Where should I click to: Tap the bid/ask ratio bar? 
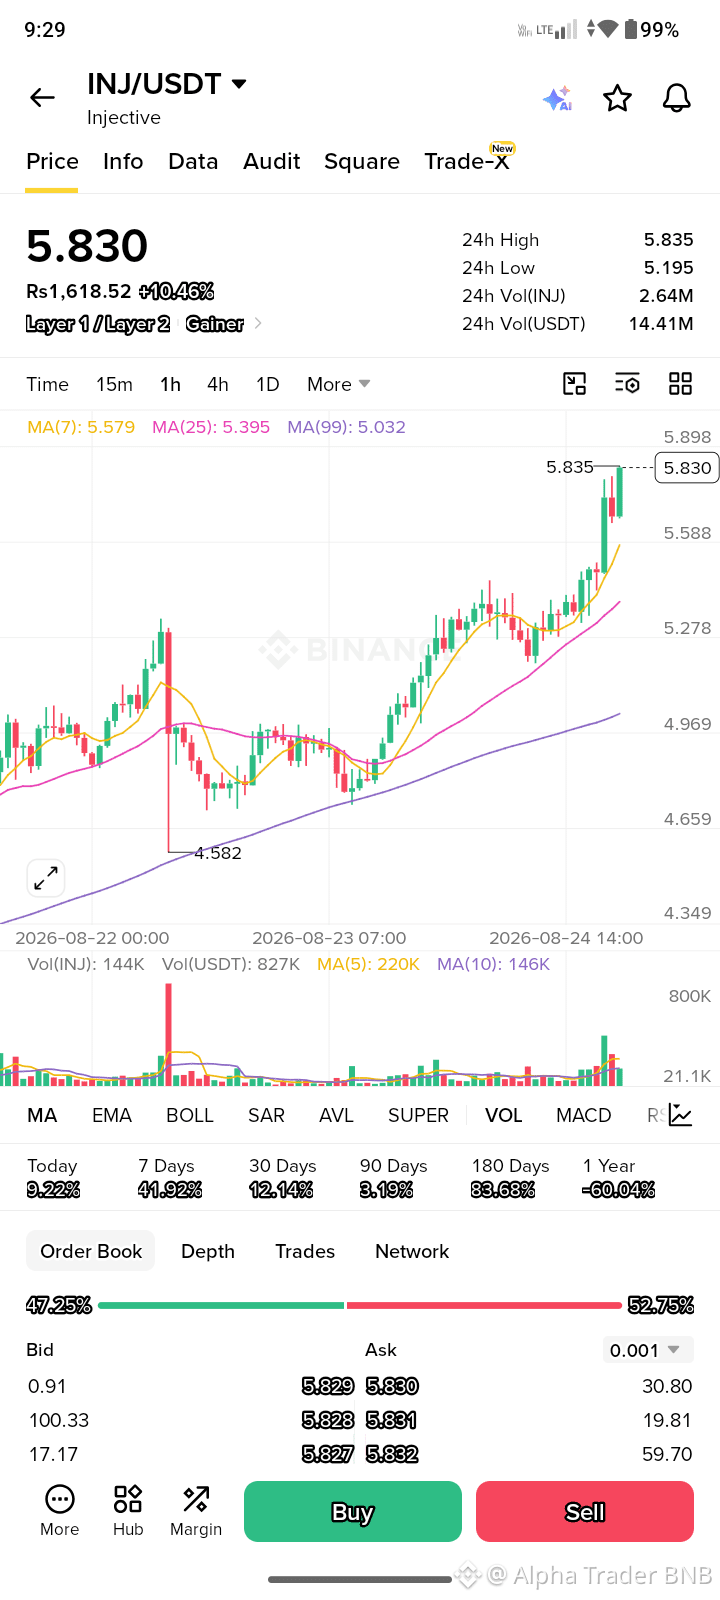click(360, 1305)
